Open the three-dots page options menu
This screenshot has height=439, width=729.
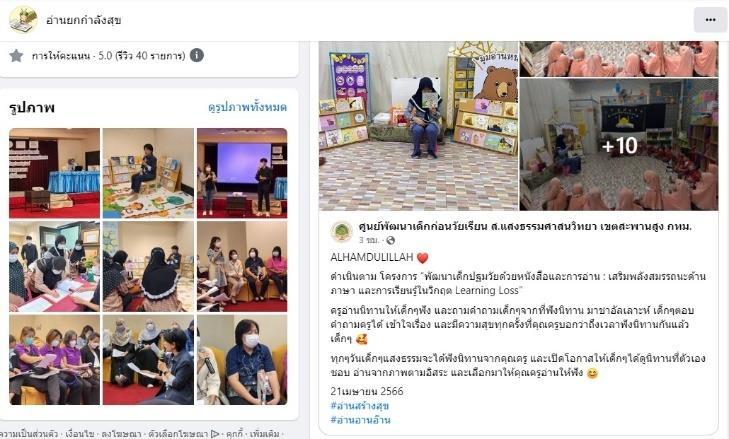(x=710, y=20)
